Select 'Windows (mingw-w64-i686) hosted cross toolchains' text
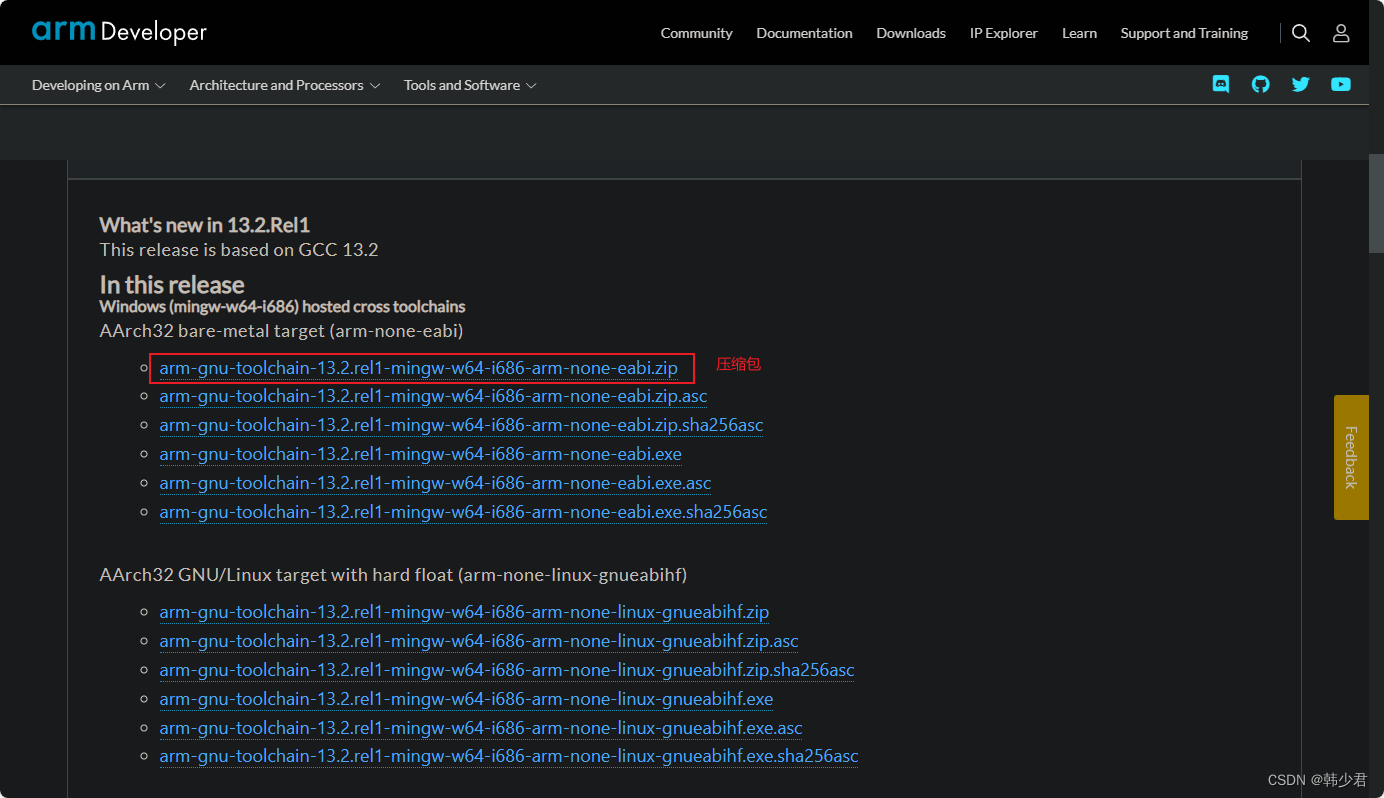 click(282, 307)
